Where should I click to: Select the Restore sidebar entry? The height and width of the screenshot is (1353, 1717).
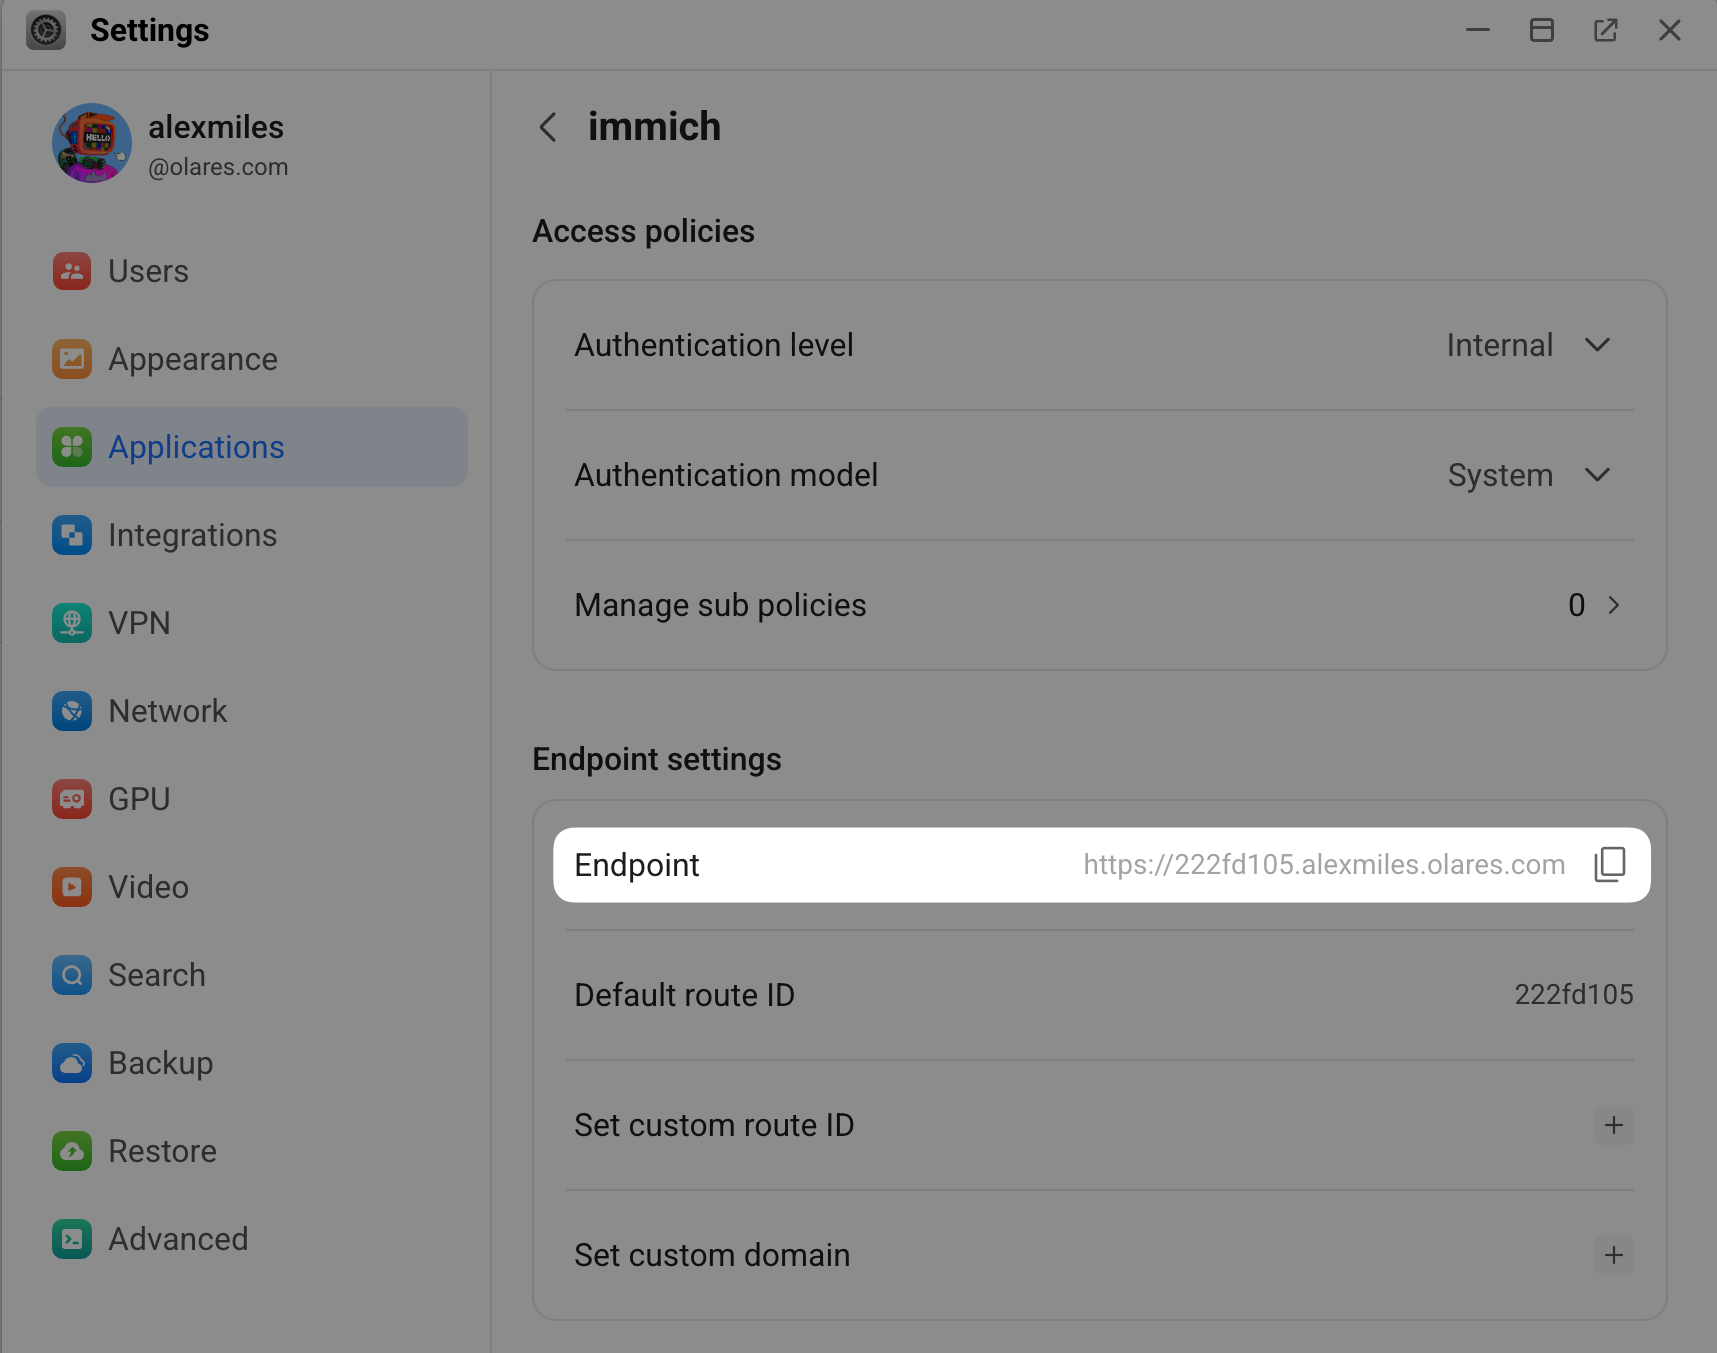[x=162, y=1150]
